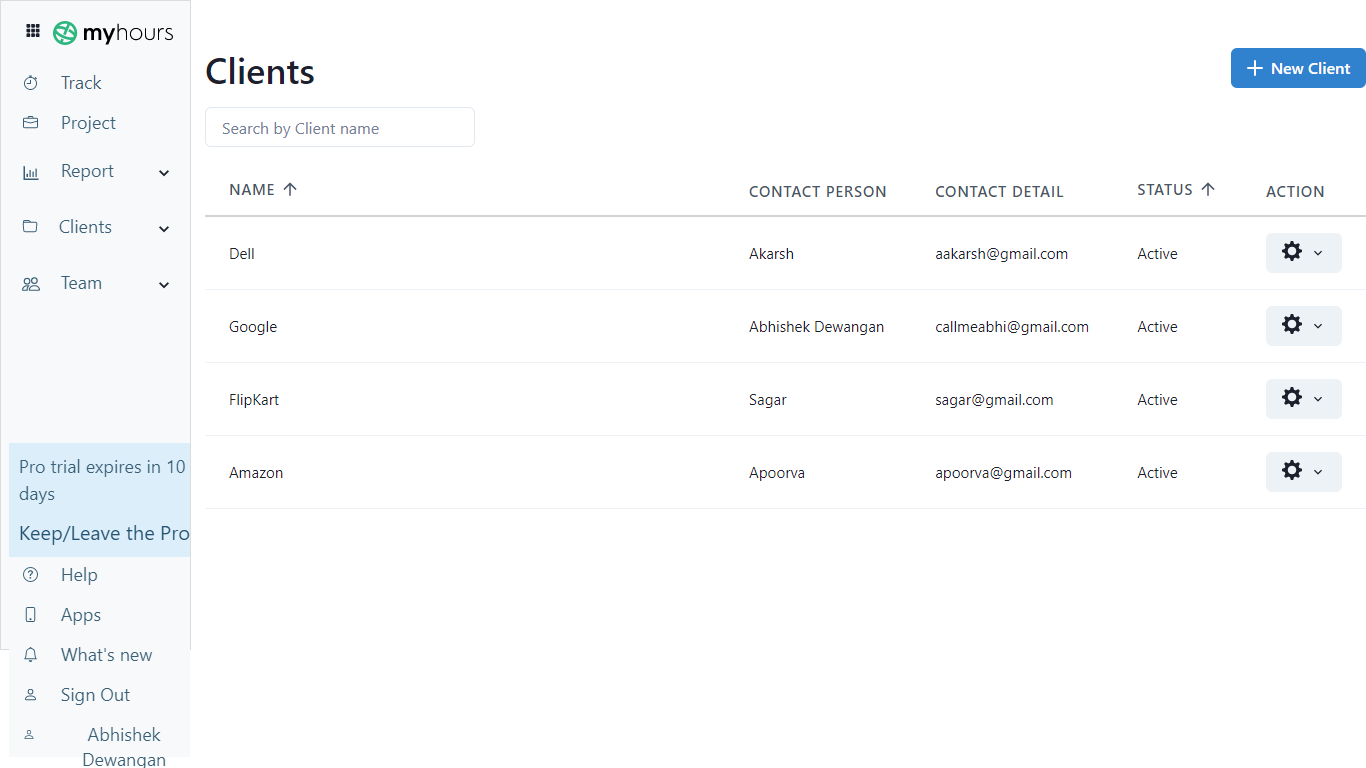
Task: Click Sign Out link
Action: (95, 695)
